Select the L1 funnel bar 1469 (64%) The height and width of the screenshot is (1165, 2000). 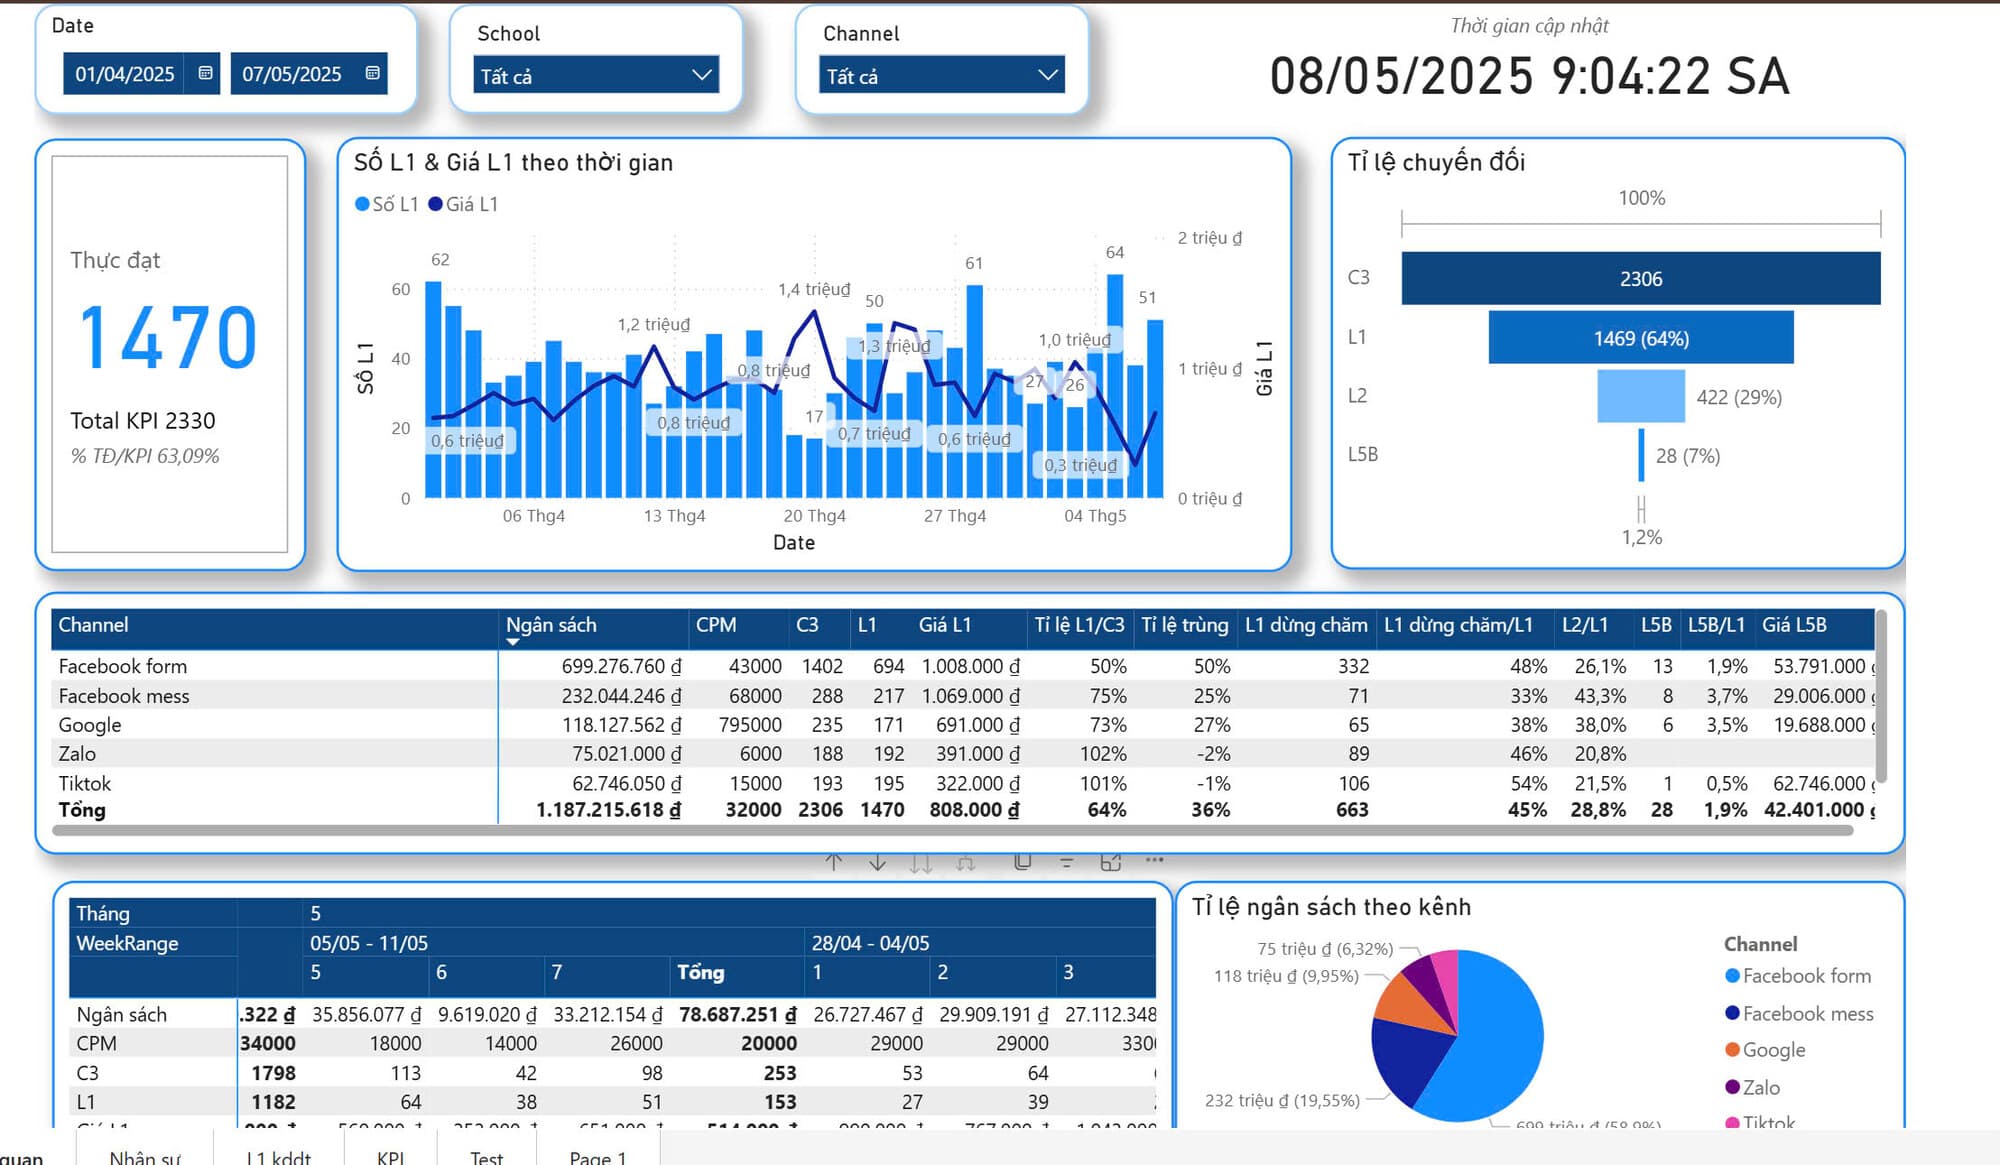(1641, 338)
